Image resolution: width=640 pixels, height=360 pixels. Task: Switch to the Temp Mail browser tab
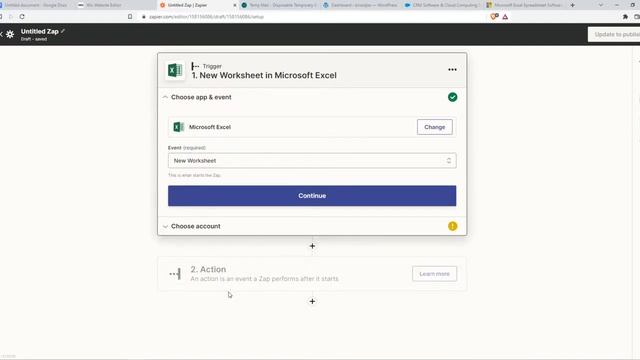pos(279,5)
